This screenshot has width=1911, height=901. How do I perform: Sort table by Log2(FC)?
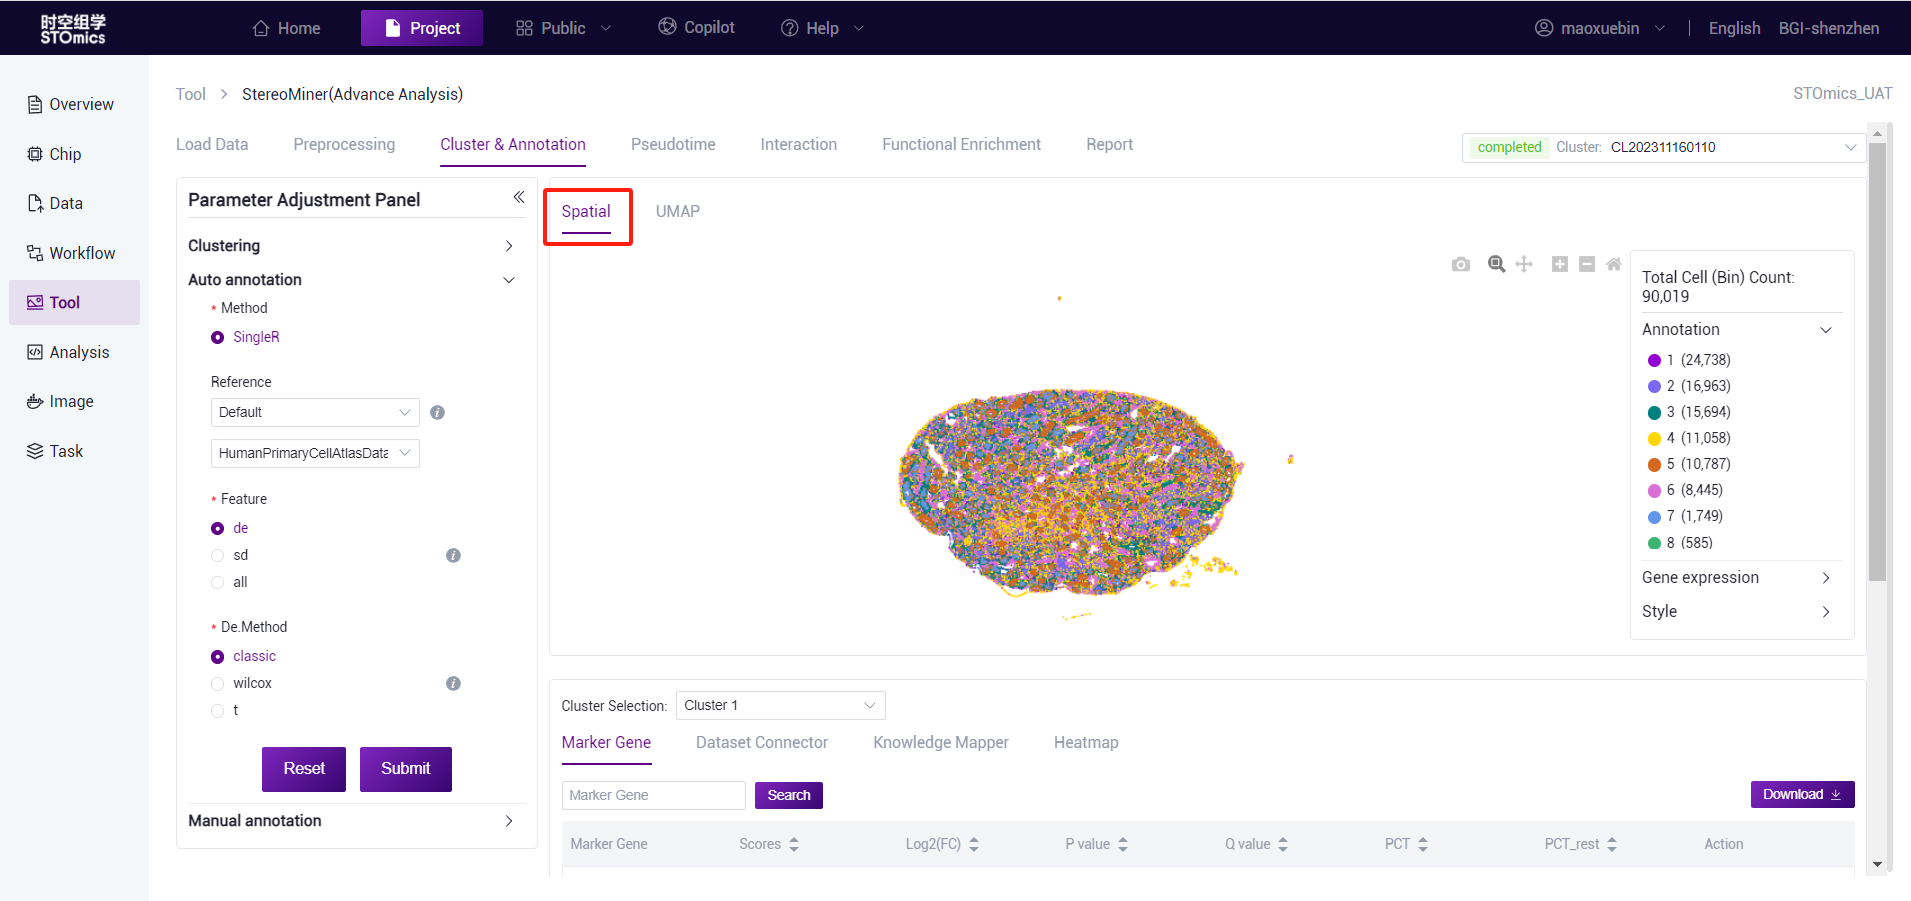pos(974,844)
